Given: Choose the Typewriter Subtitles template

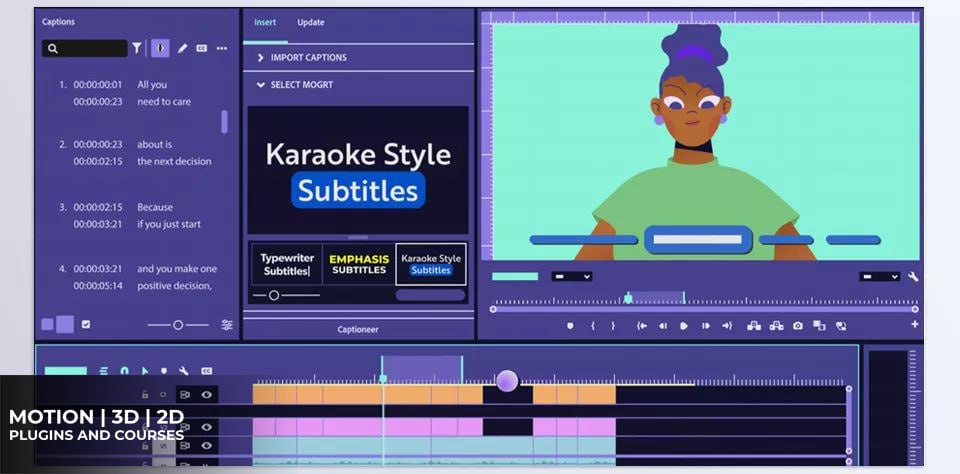Looking at the screenshot, I should (x=288, y=264).
